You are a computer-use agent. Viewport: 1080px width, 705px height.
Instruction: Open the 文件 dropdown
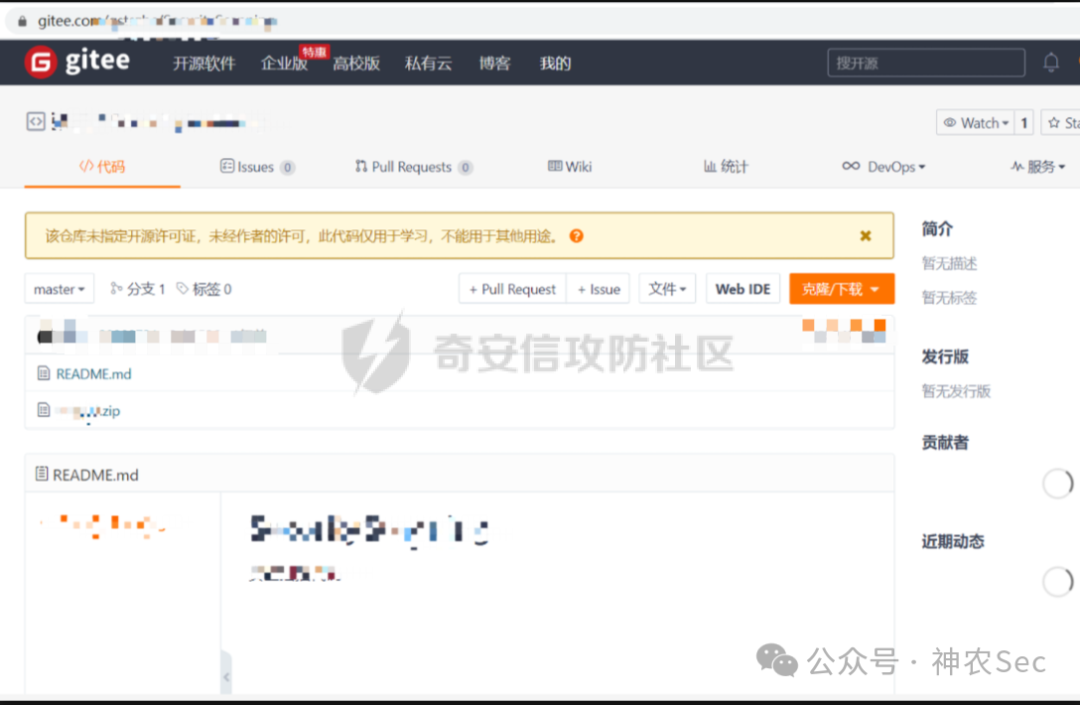point(667,288)
